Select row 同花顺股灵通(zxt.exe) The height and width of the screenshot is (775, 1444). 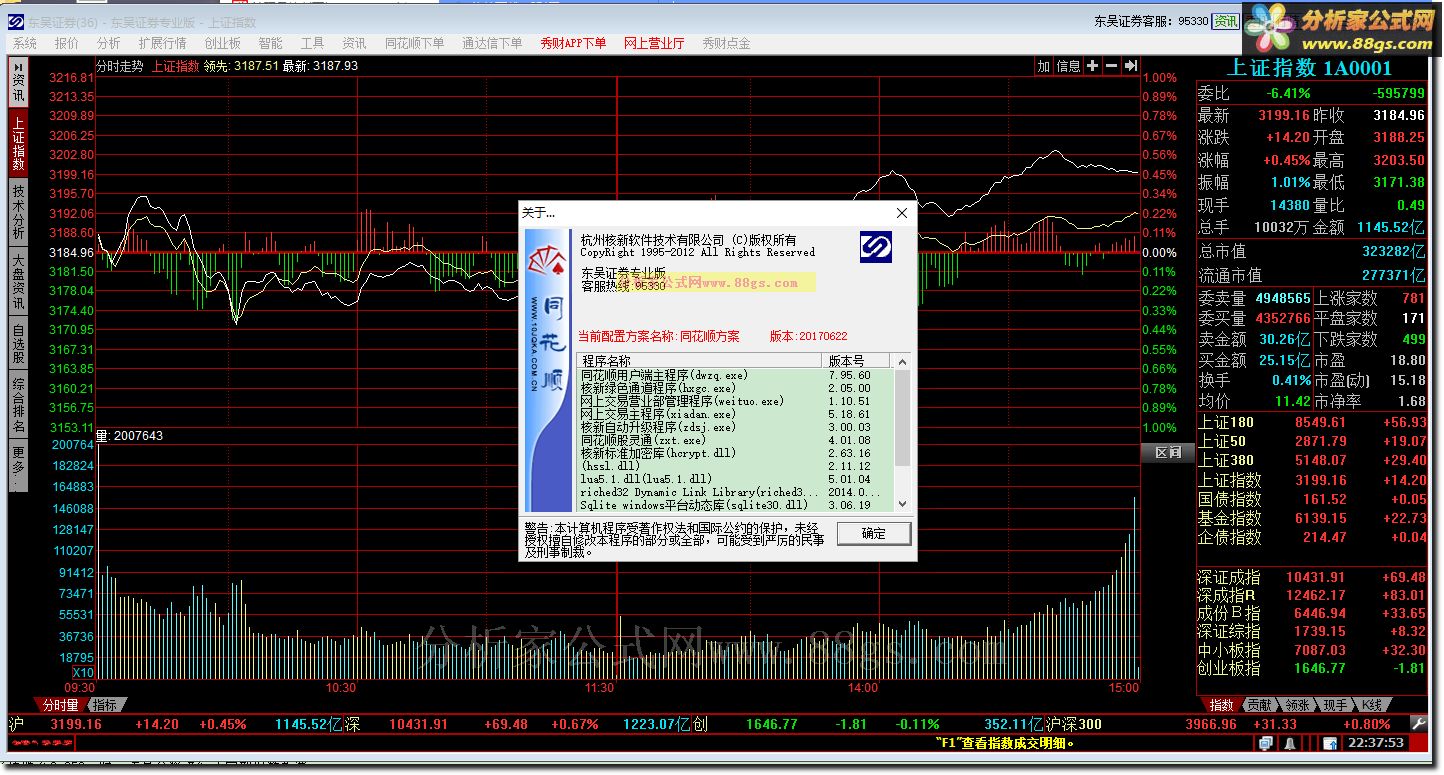pos(736,440)
